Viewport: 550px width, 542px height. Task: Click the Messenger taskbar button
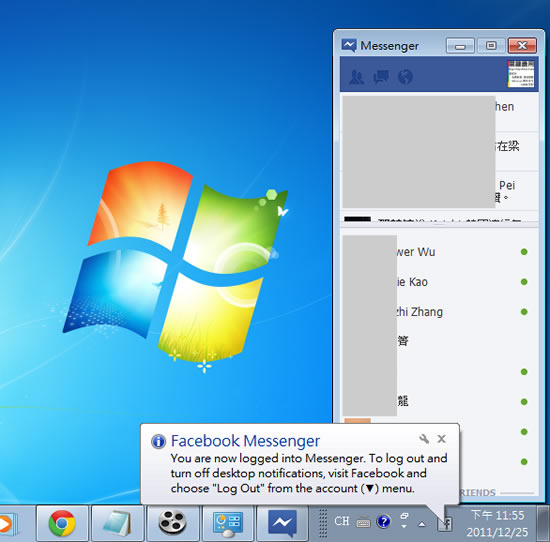click(x=282, y=523)
